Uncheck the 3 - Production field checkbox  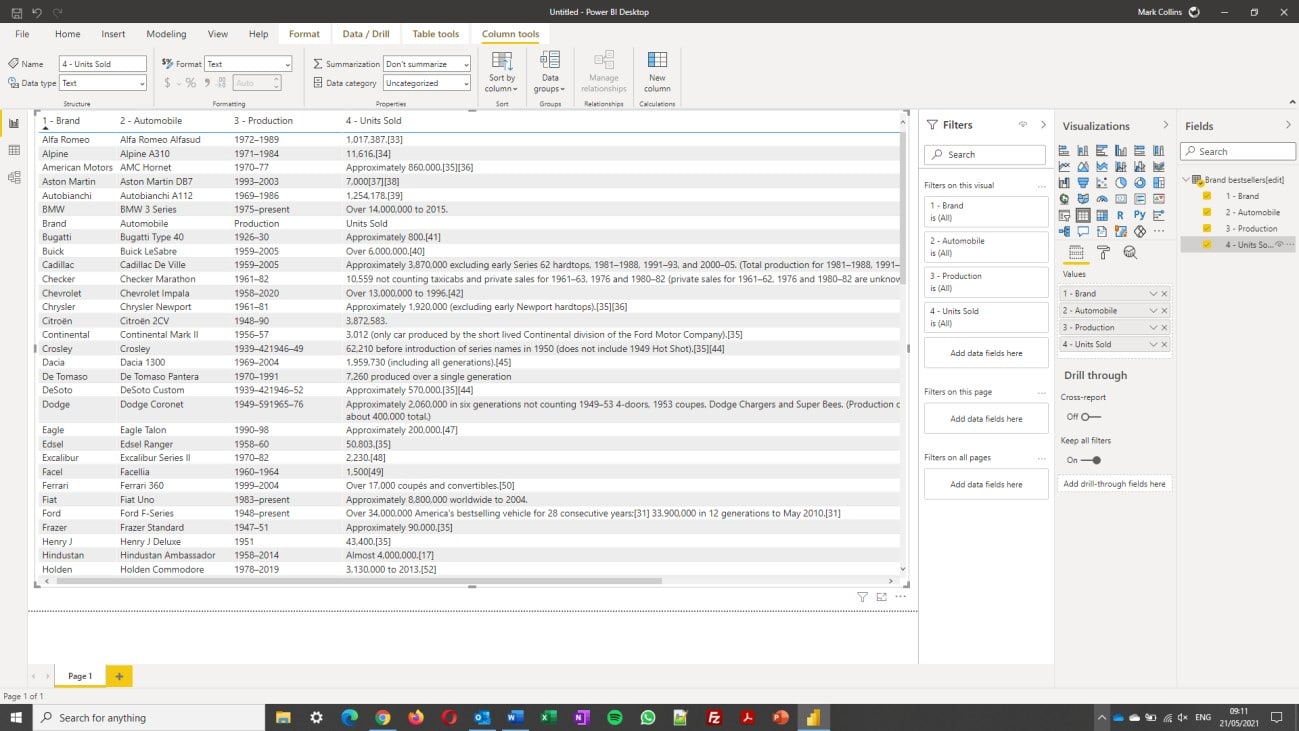tap(1206, 228)
